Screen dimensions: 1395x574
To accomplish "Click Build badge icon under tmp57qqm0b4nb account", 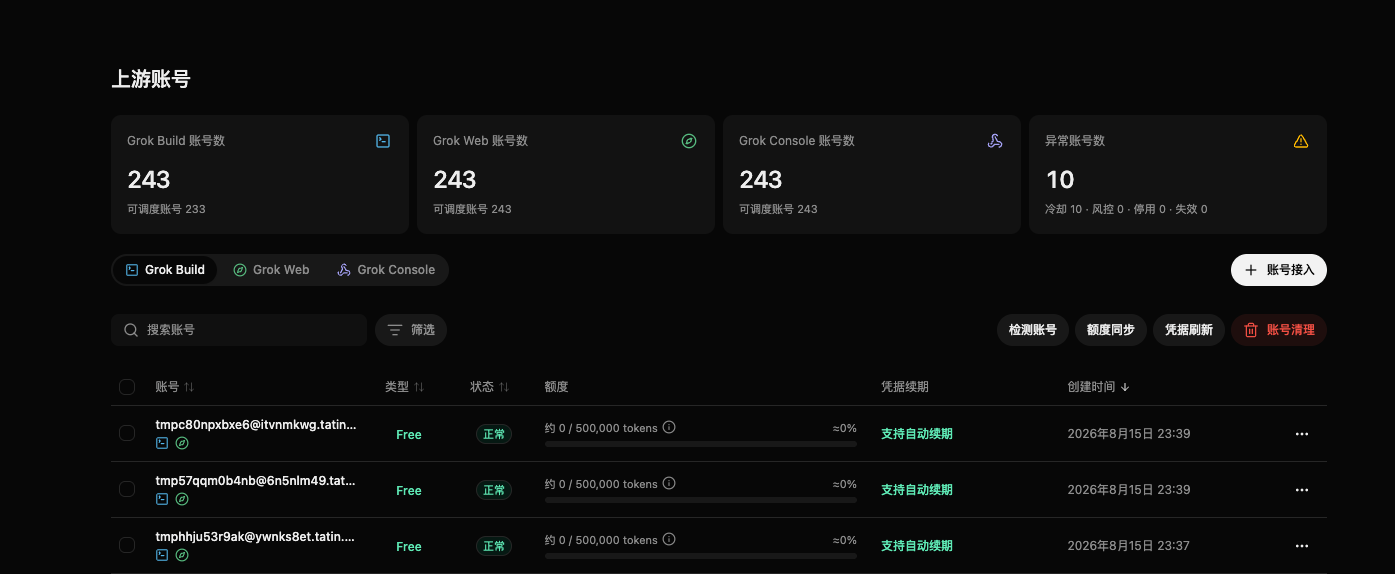I will tap(162, 499).
